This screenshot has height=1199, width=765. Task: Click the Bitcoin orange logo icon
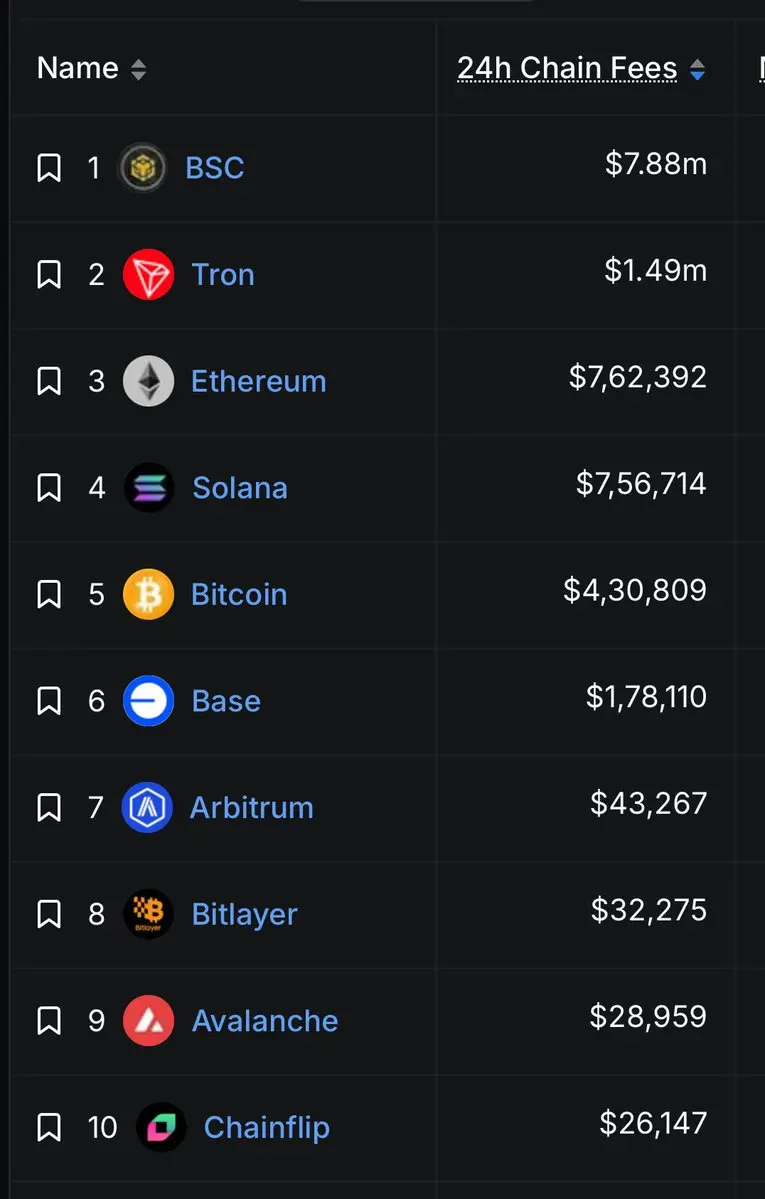tap(148, 594)
